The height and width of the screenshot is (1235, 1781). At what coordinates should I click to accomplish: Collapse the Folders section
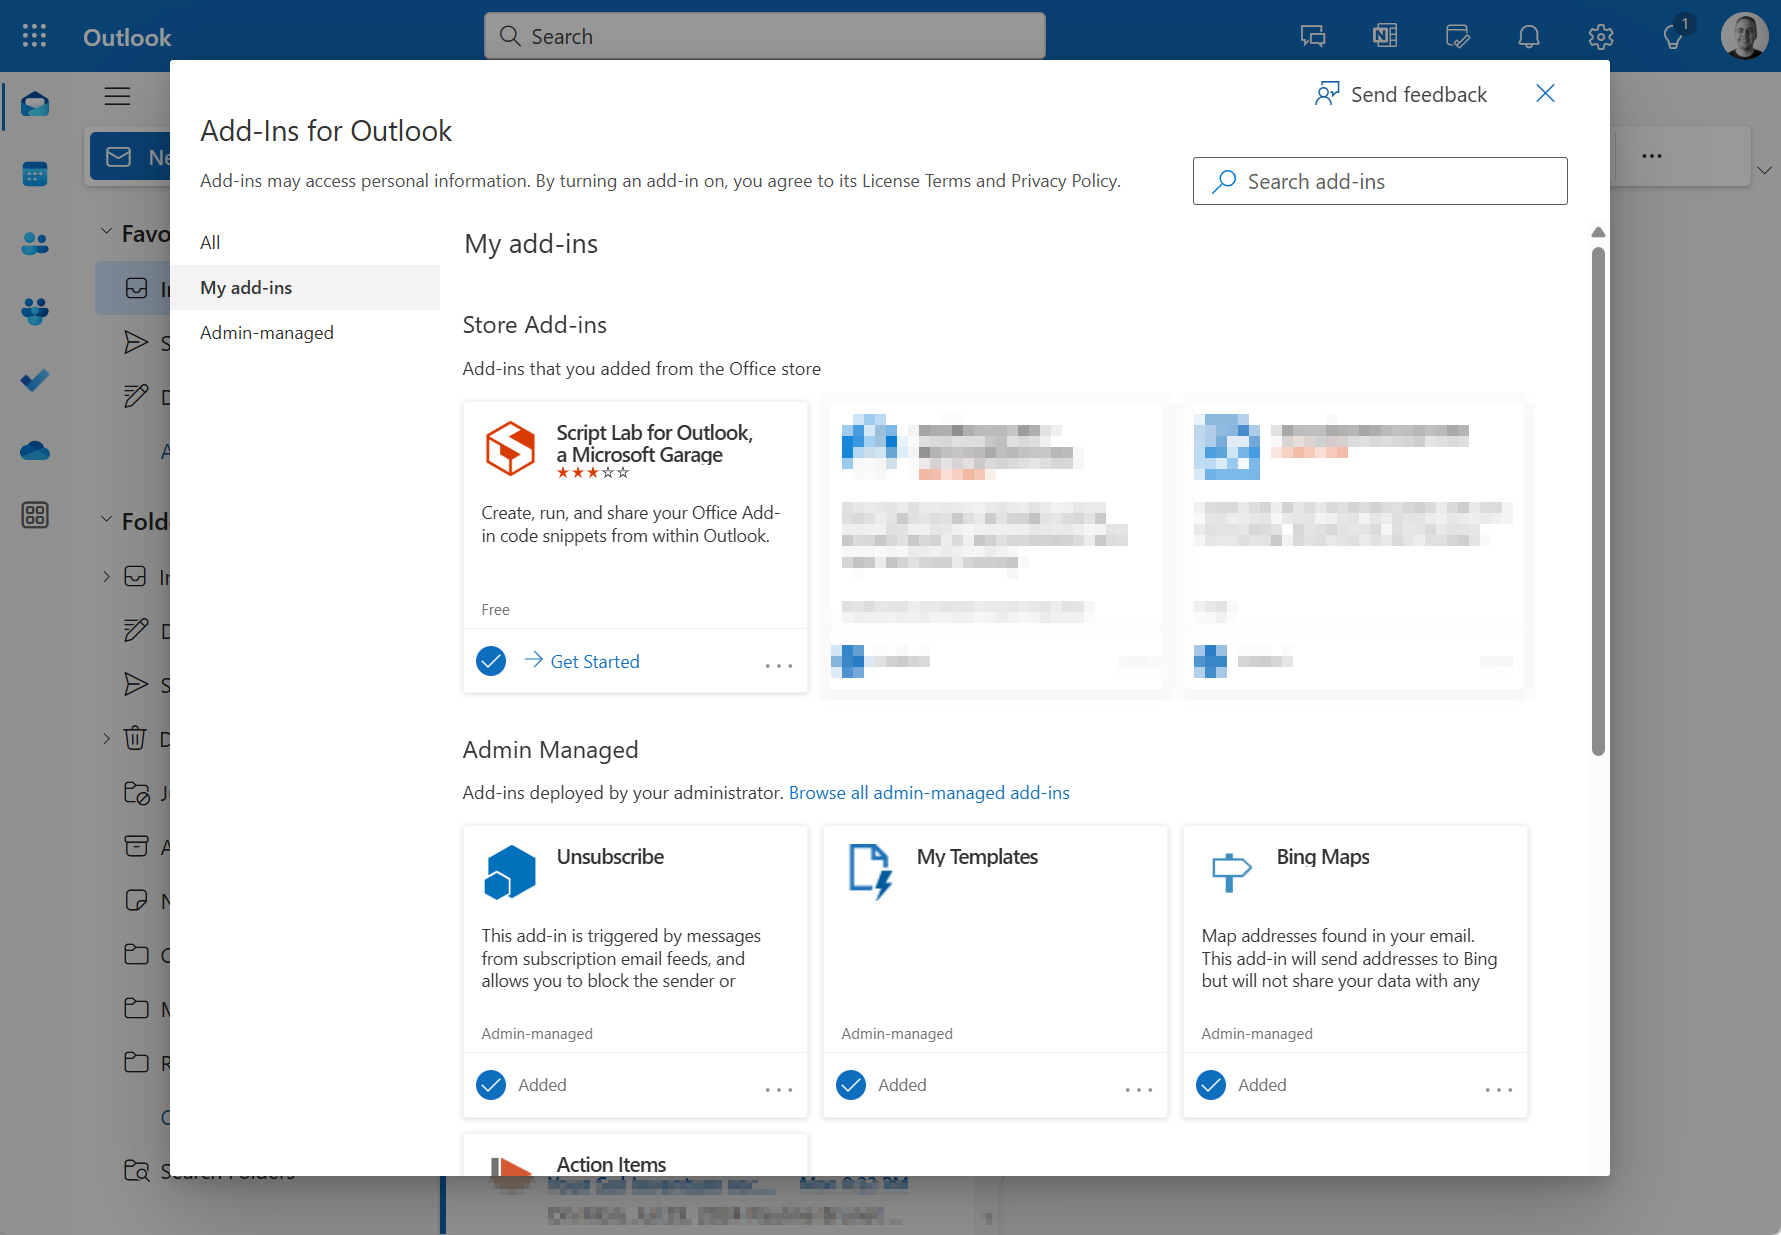pyautogui.click(x=107, y=519)
